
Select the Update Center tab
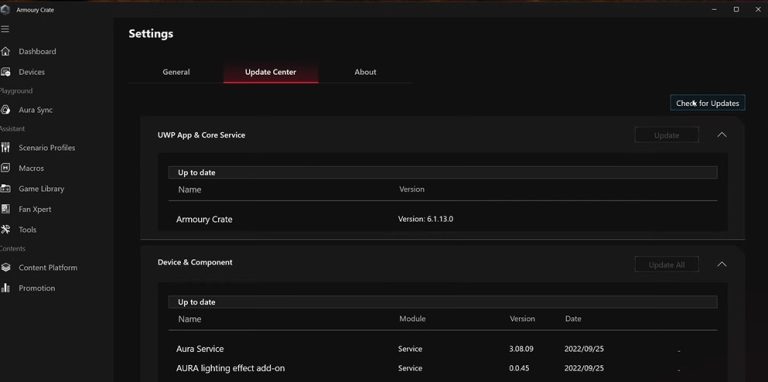tap(270, 72)
